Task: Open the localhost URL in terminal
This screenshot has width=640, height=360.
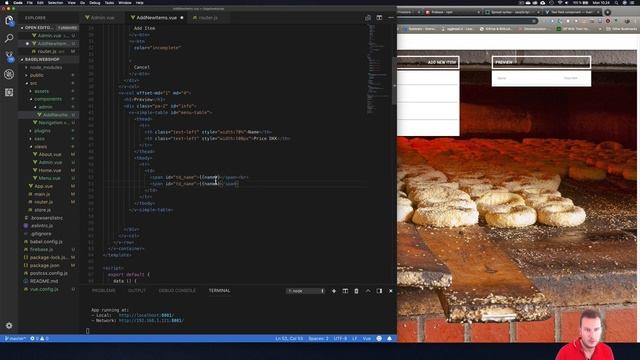Action: tap(146, 315)
